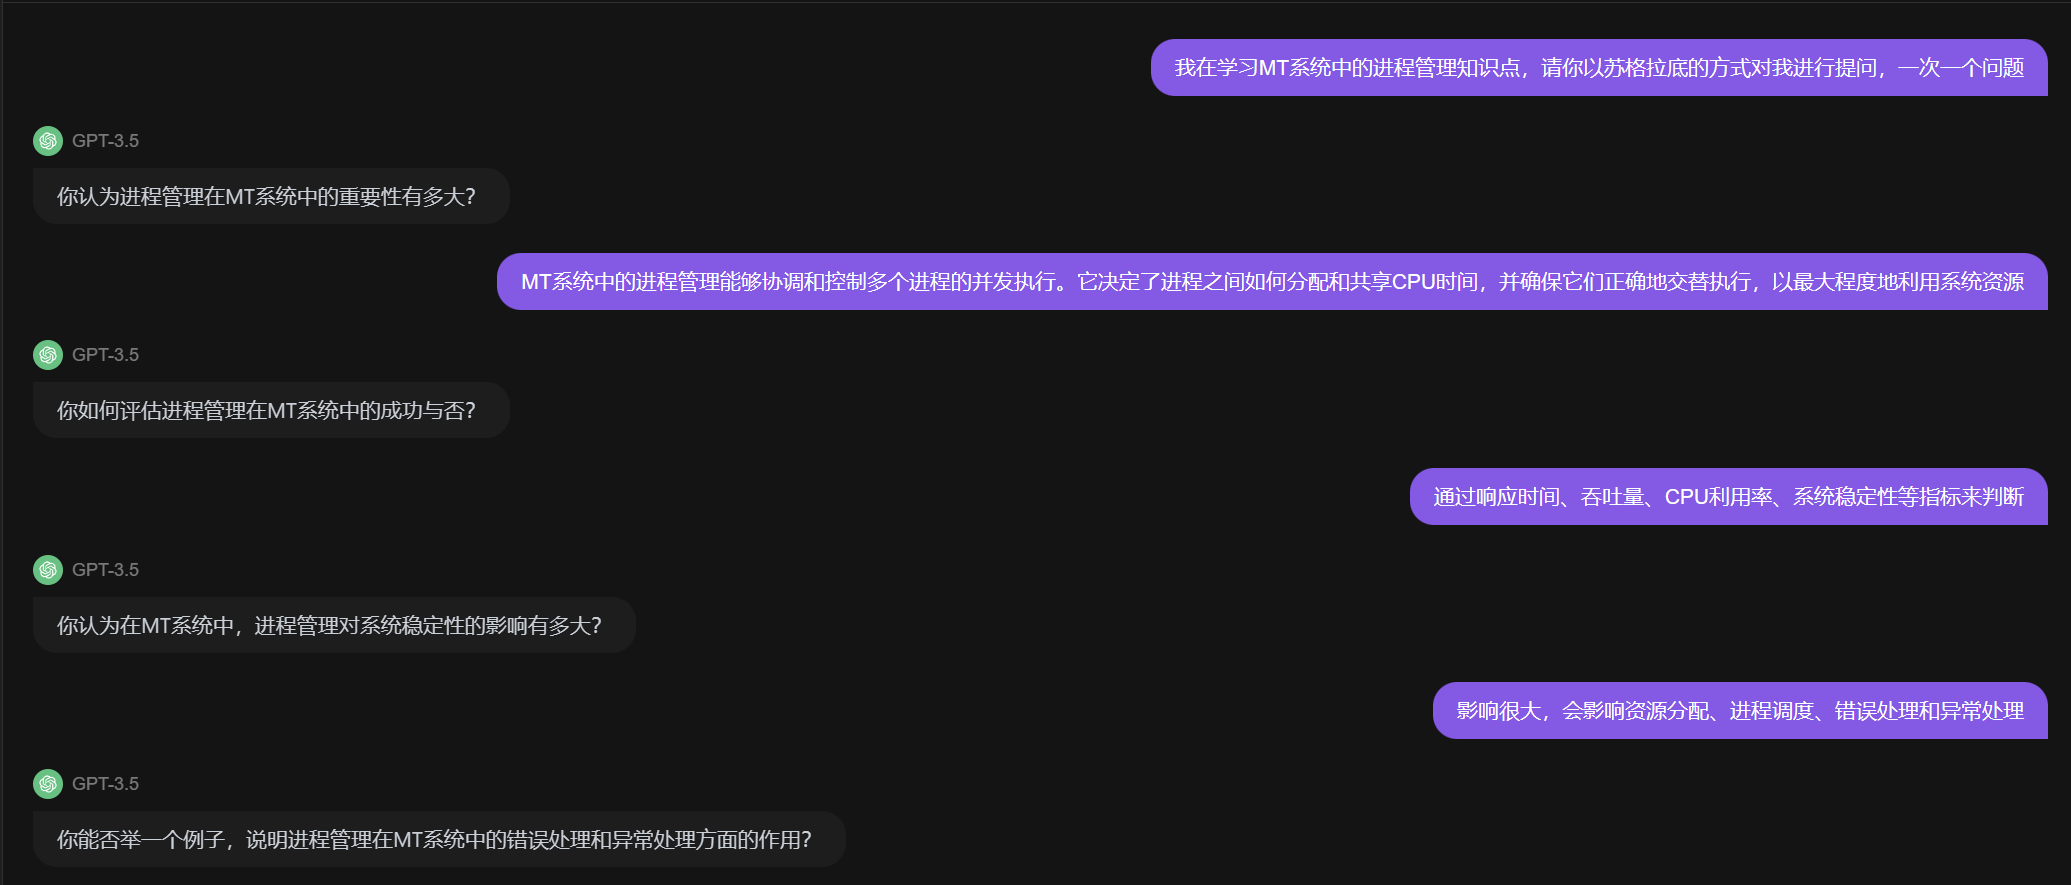
Task: Select the purple message listing 响应时间、吞吐量 metrics
Action: click(1728, 497)
